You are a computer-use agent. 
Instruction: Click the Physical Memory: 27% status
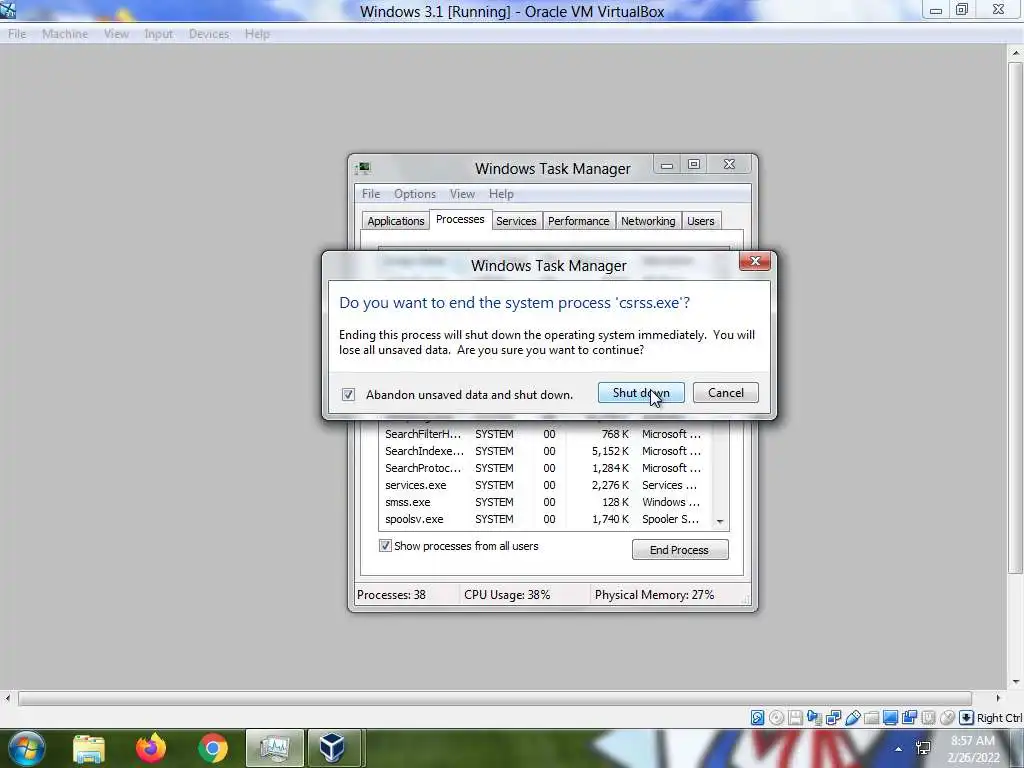pyautogui.click(x=654, y=595)
